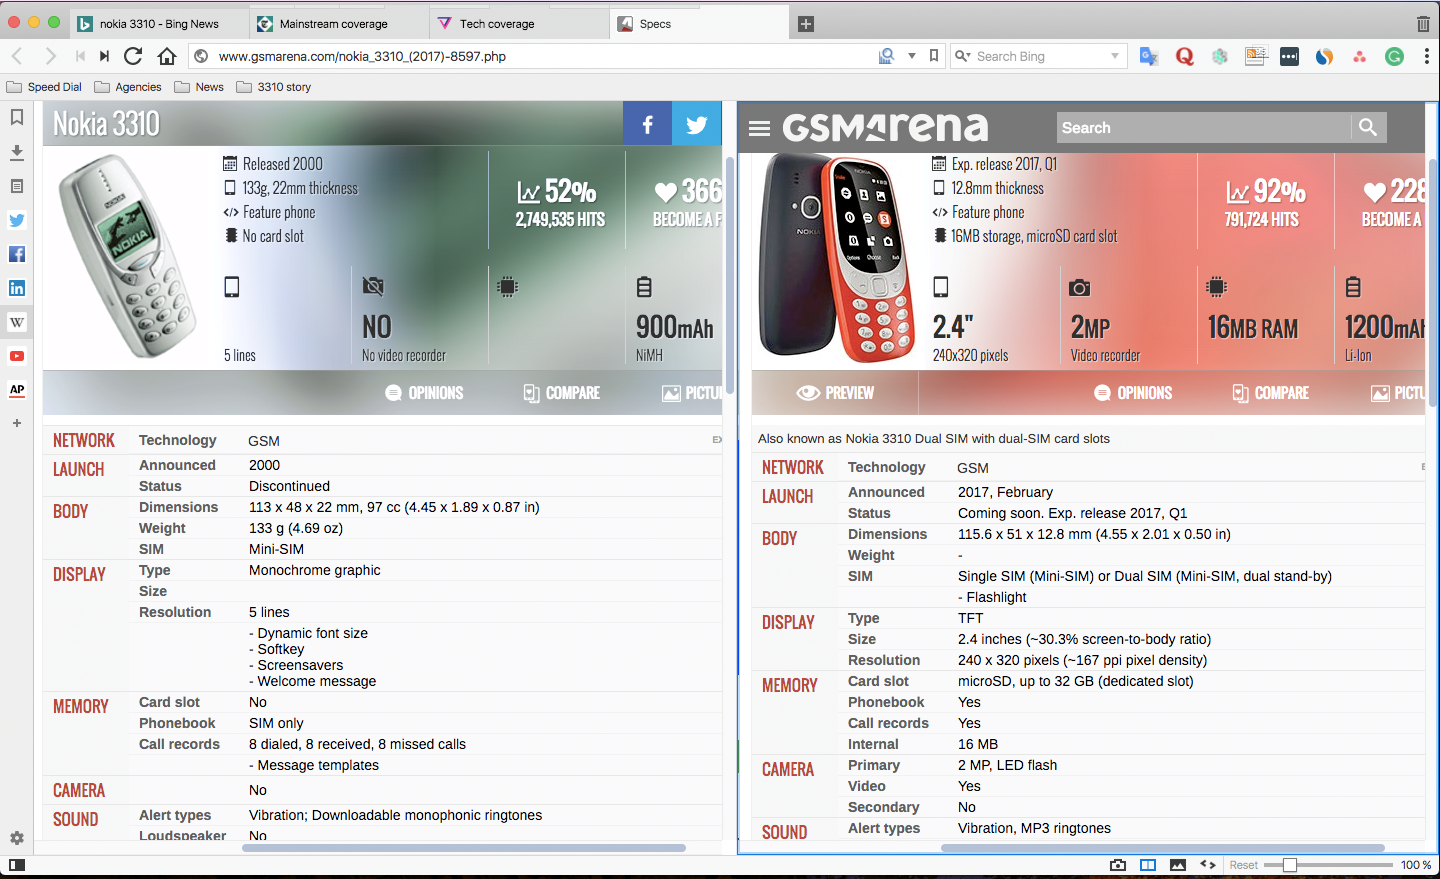Click the Google Translate extension icon

[x=1149, y=56]
